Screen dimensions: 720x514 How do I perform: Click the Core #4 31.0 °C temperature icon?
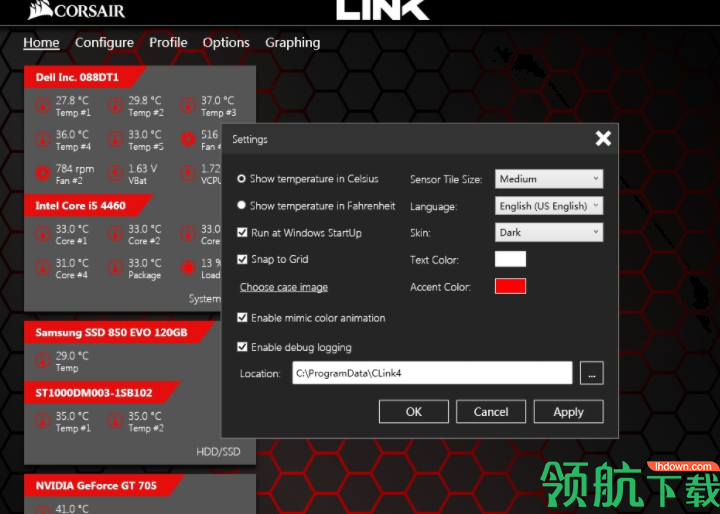(x=43, y=268)
